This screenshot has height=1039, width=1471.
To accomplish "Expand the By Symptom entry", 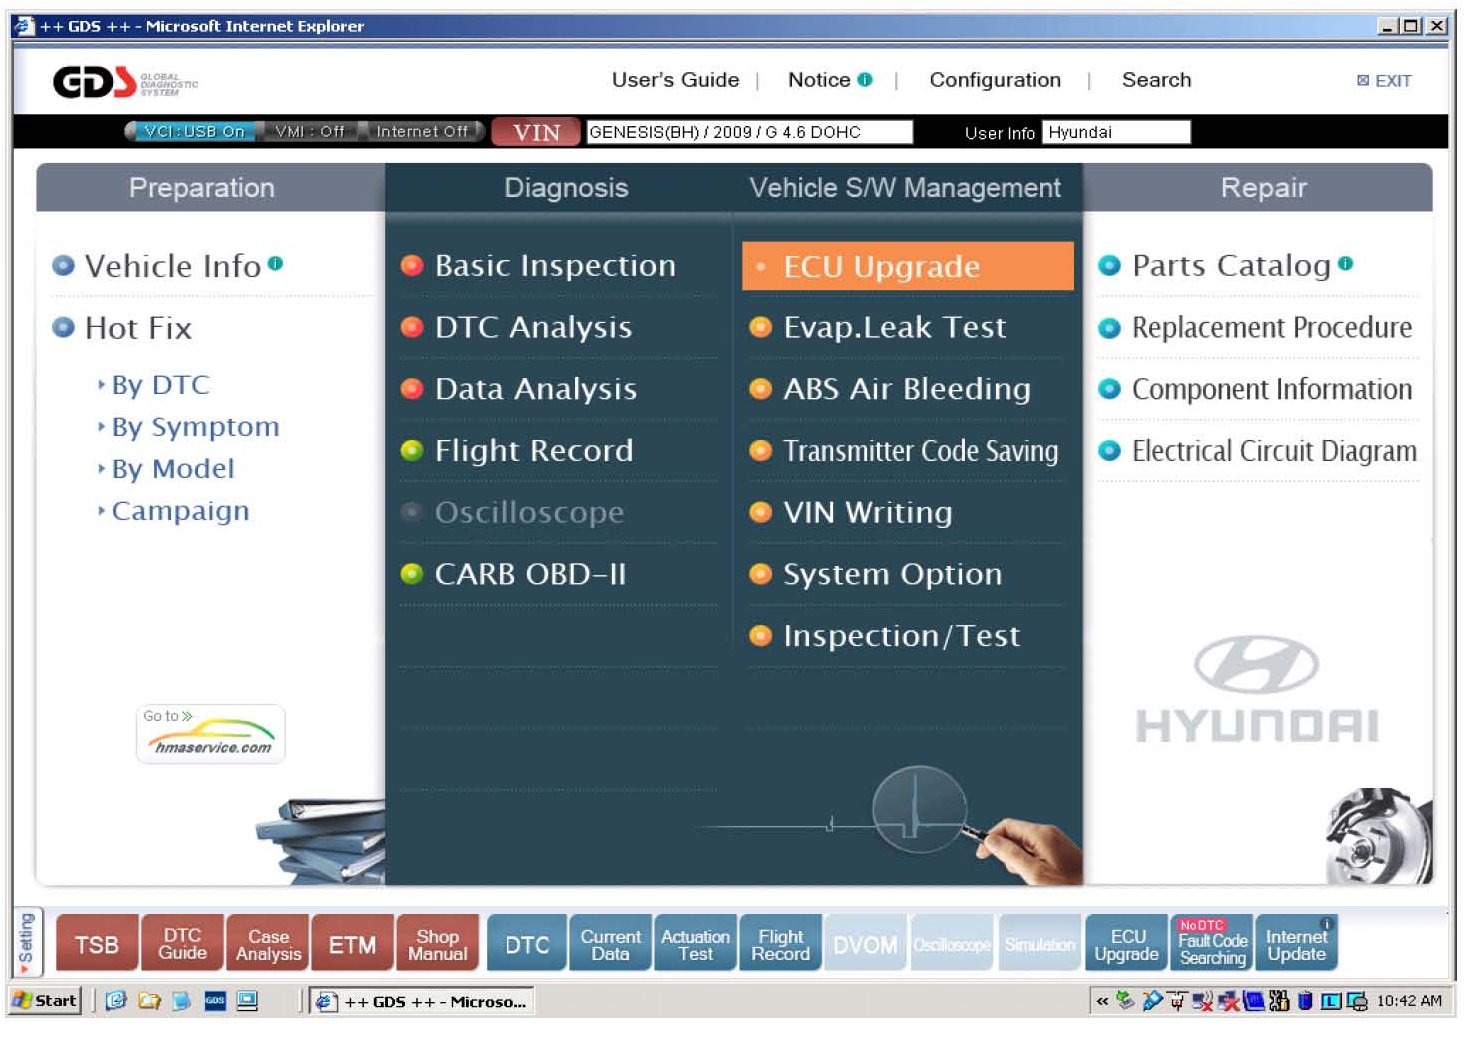I will pyautogui.click(x=195, y=427).
